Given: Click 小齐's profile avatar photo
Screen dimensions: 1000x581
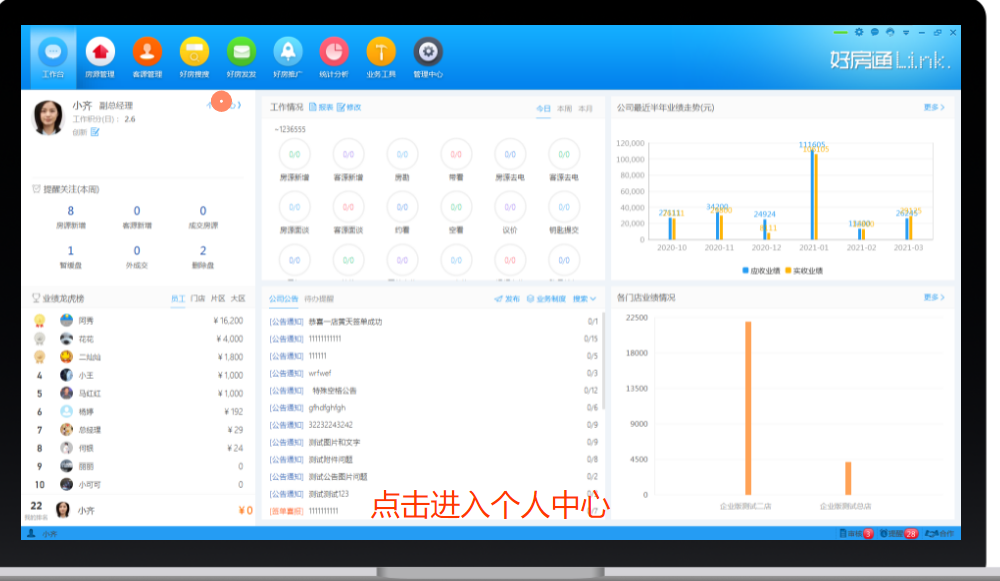Looking at the screenshot, I should tap(48, 117).
